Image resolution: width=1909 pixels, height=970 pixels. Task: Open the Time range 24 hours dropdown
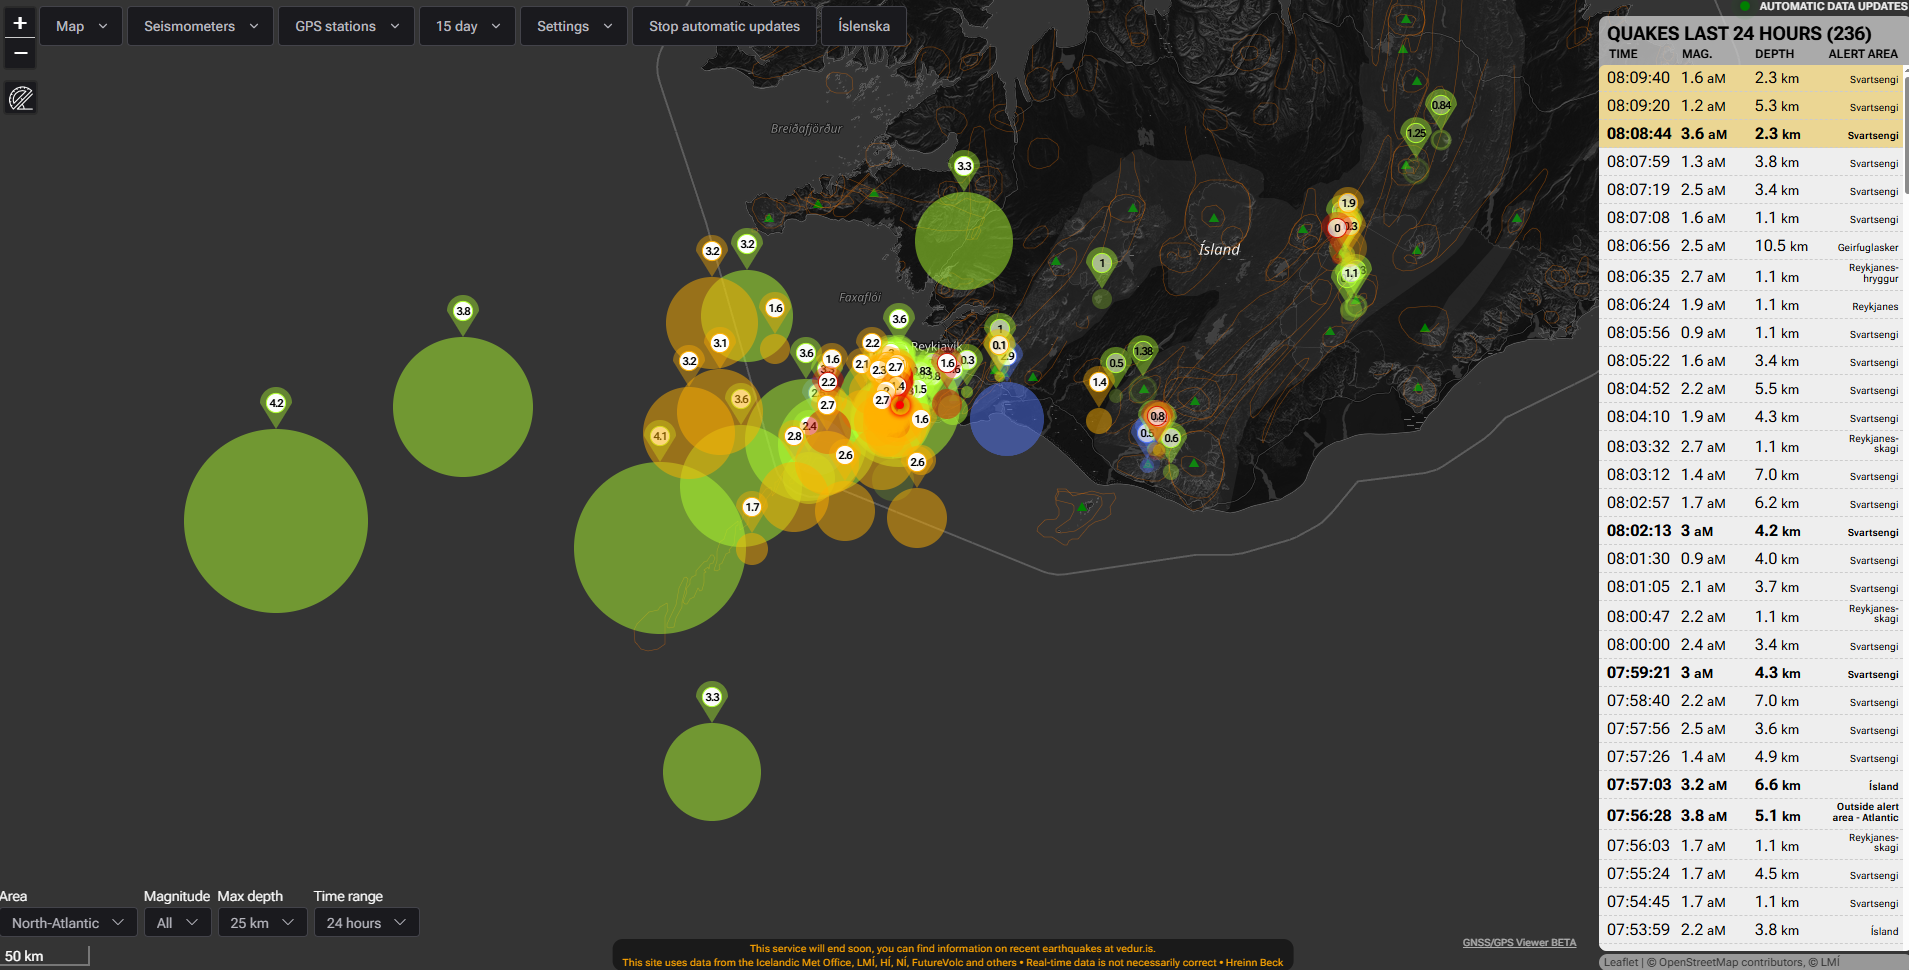tap(366, 923)
